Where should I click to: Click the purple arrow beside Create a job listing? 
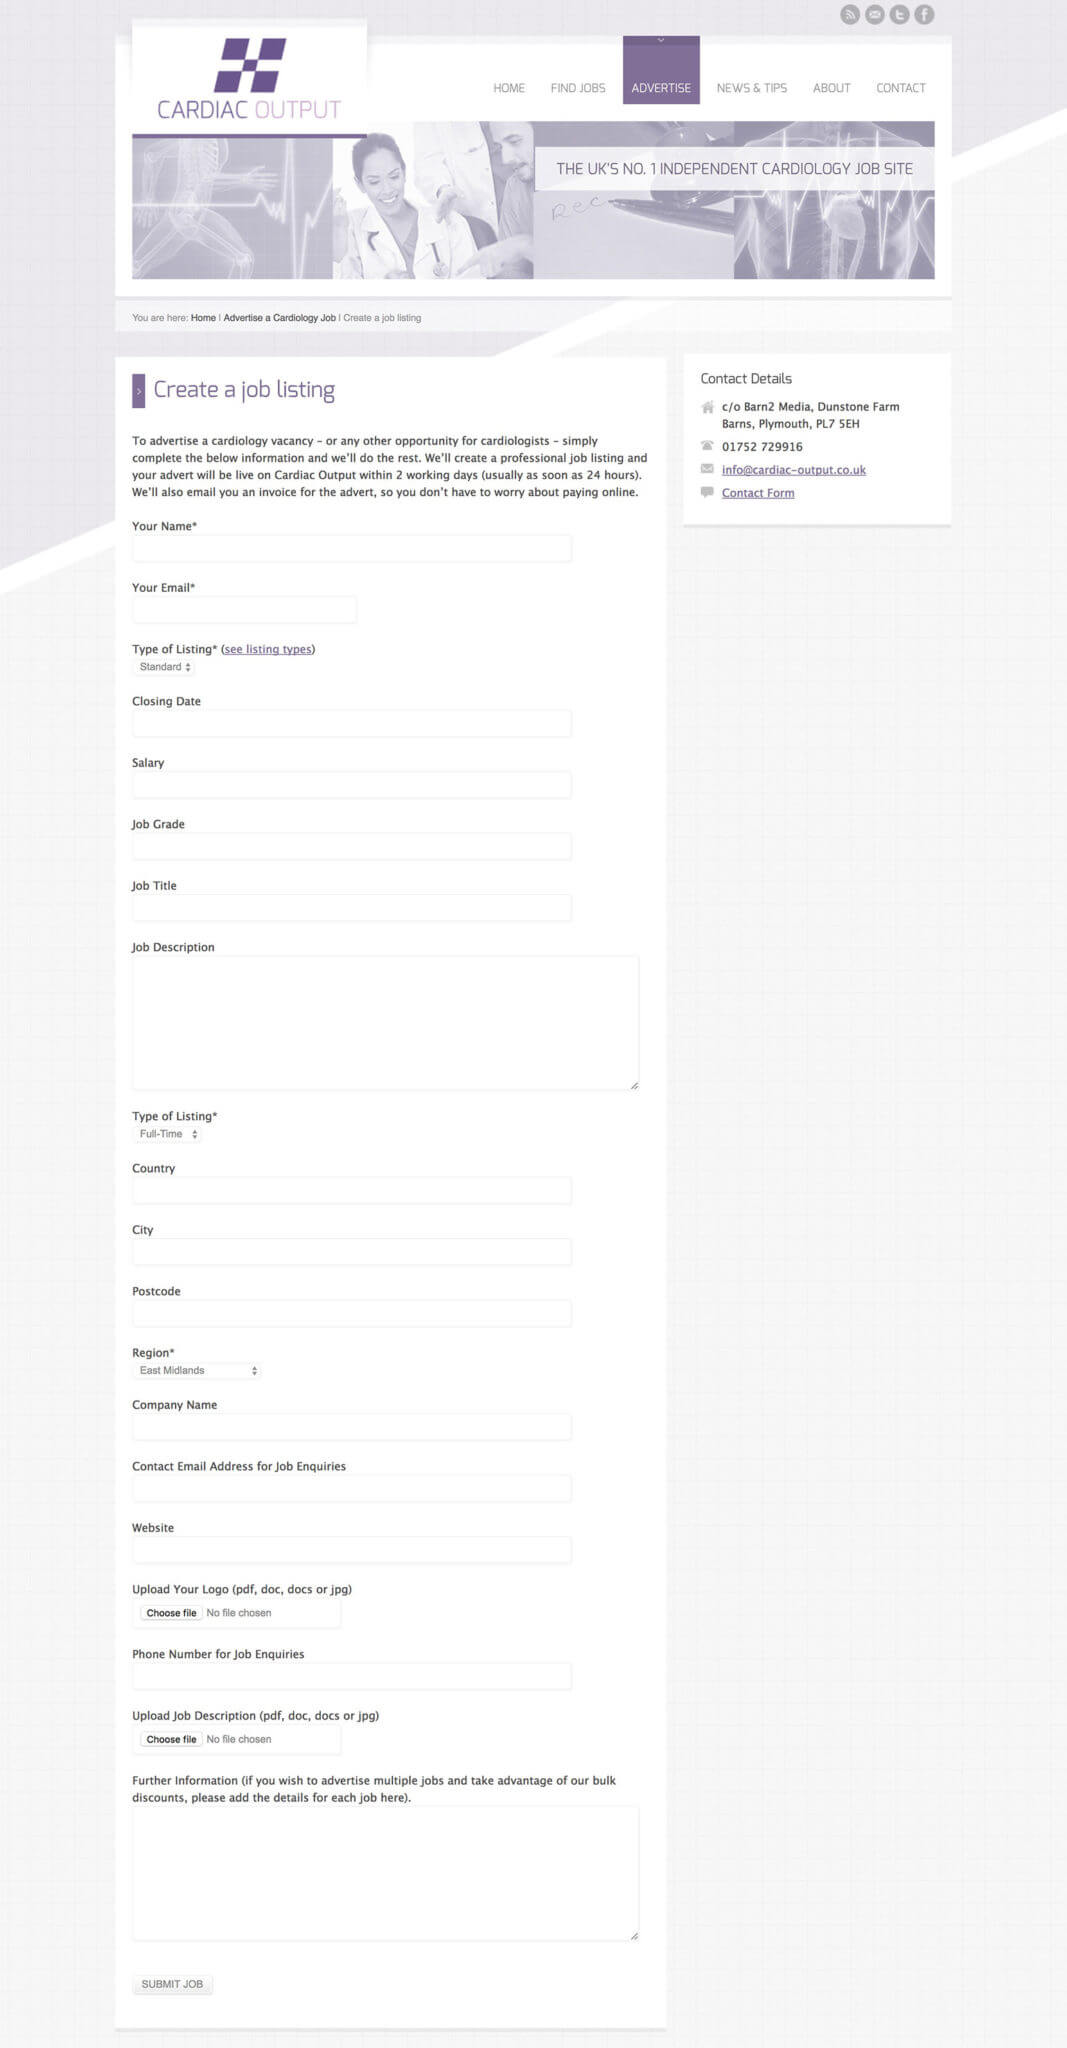point(139,390)
